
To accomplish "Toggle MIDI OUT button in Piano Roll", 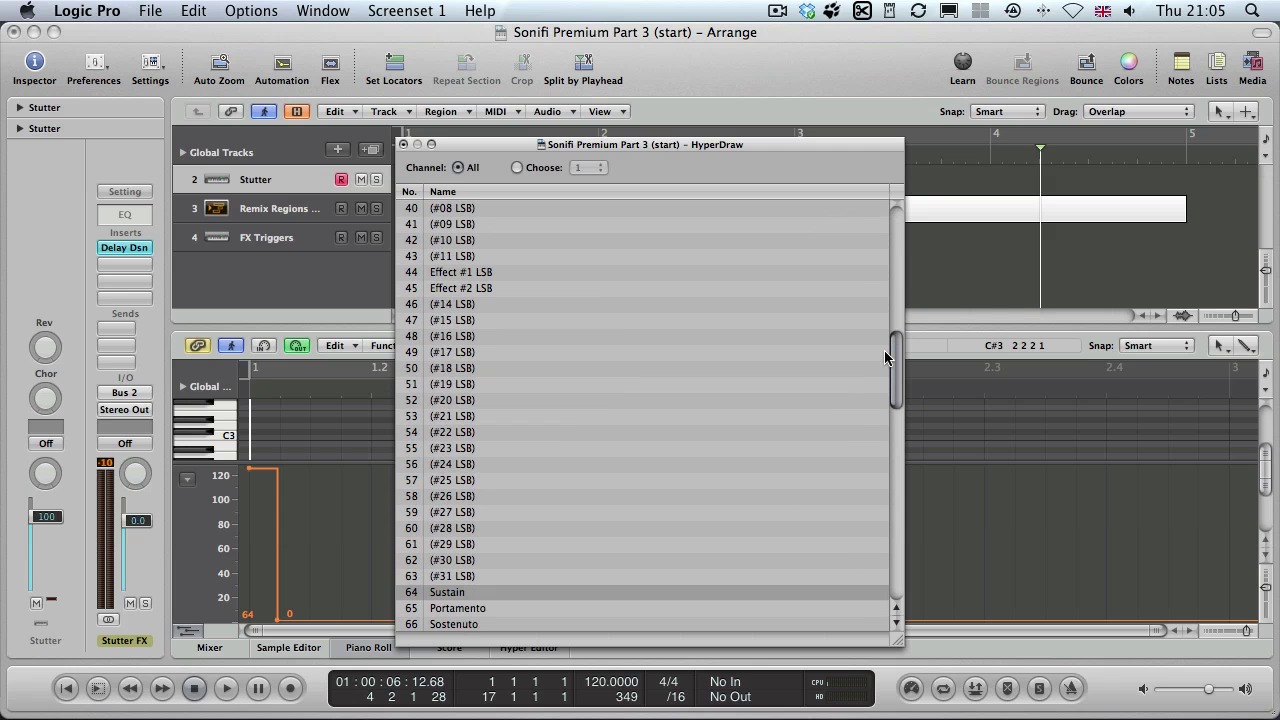I will coord(297,346).
